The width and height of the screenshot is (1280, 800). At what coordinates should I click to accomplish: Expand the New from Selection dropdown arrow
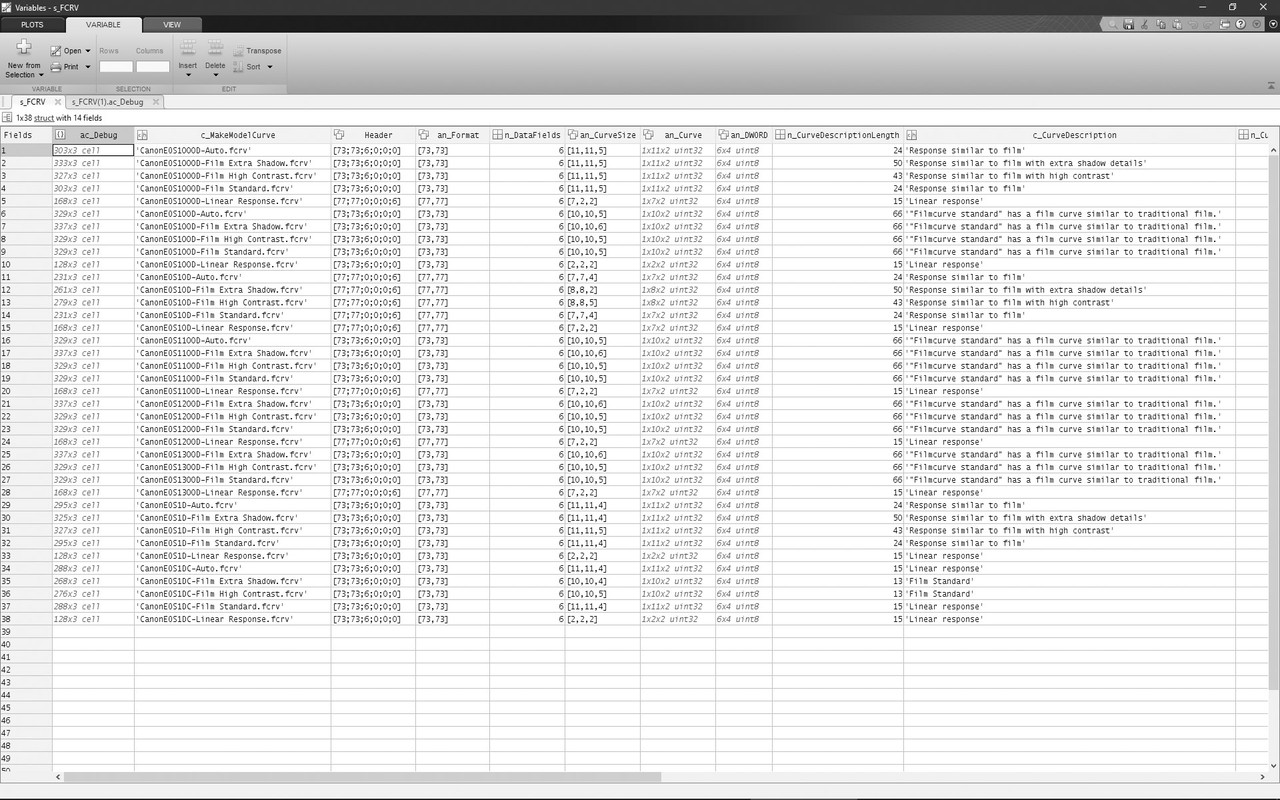pyautogui.click(x=39, y=75)
